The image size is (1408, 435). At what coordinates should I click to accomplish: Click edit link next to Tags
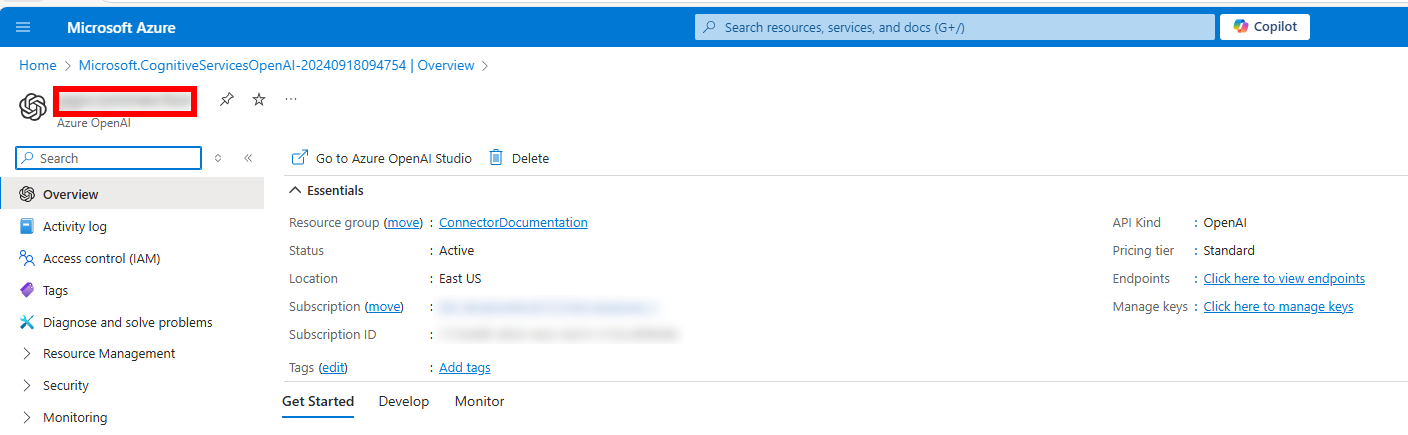point(333,367)
